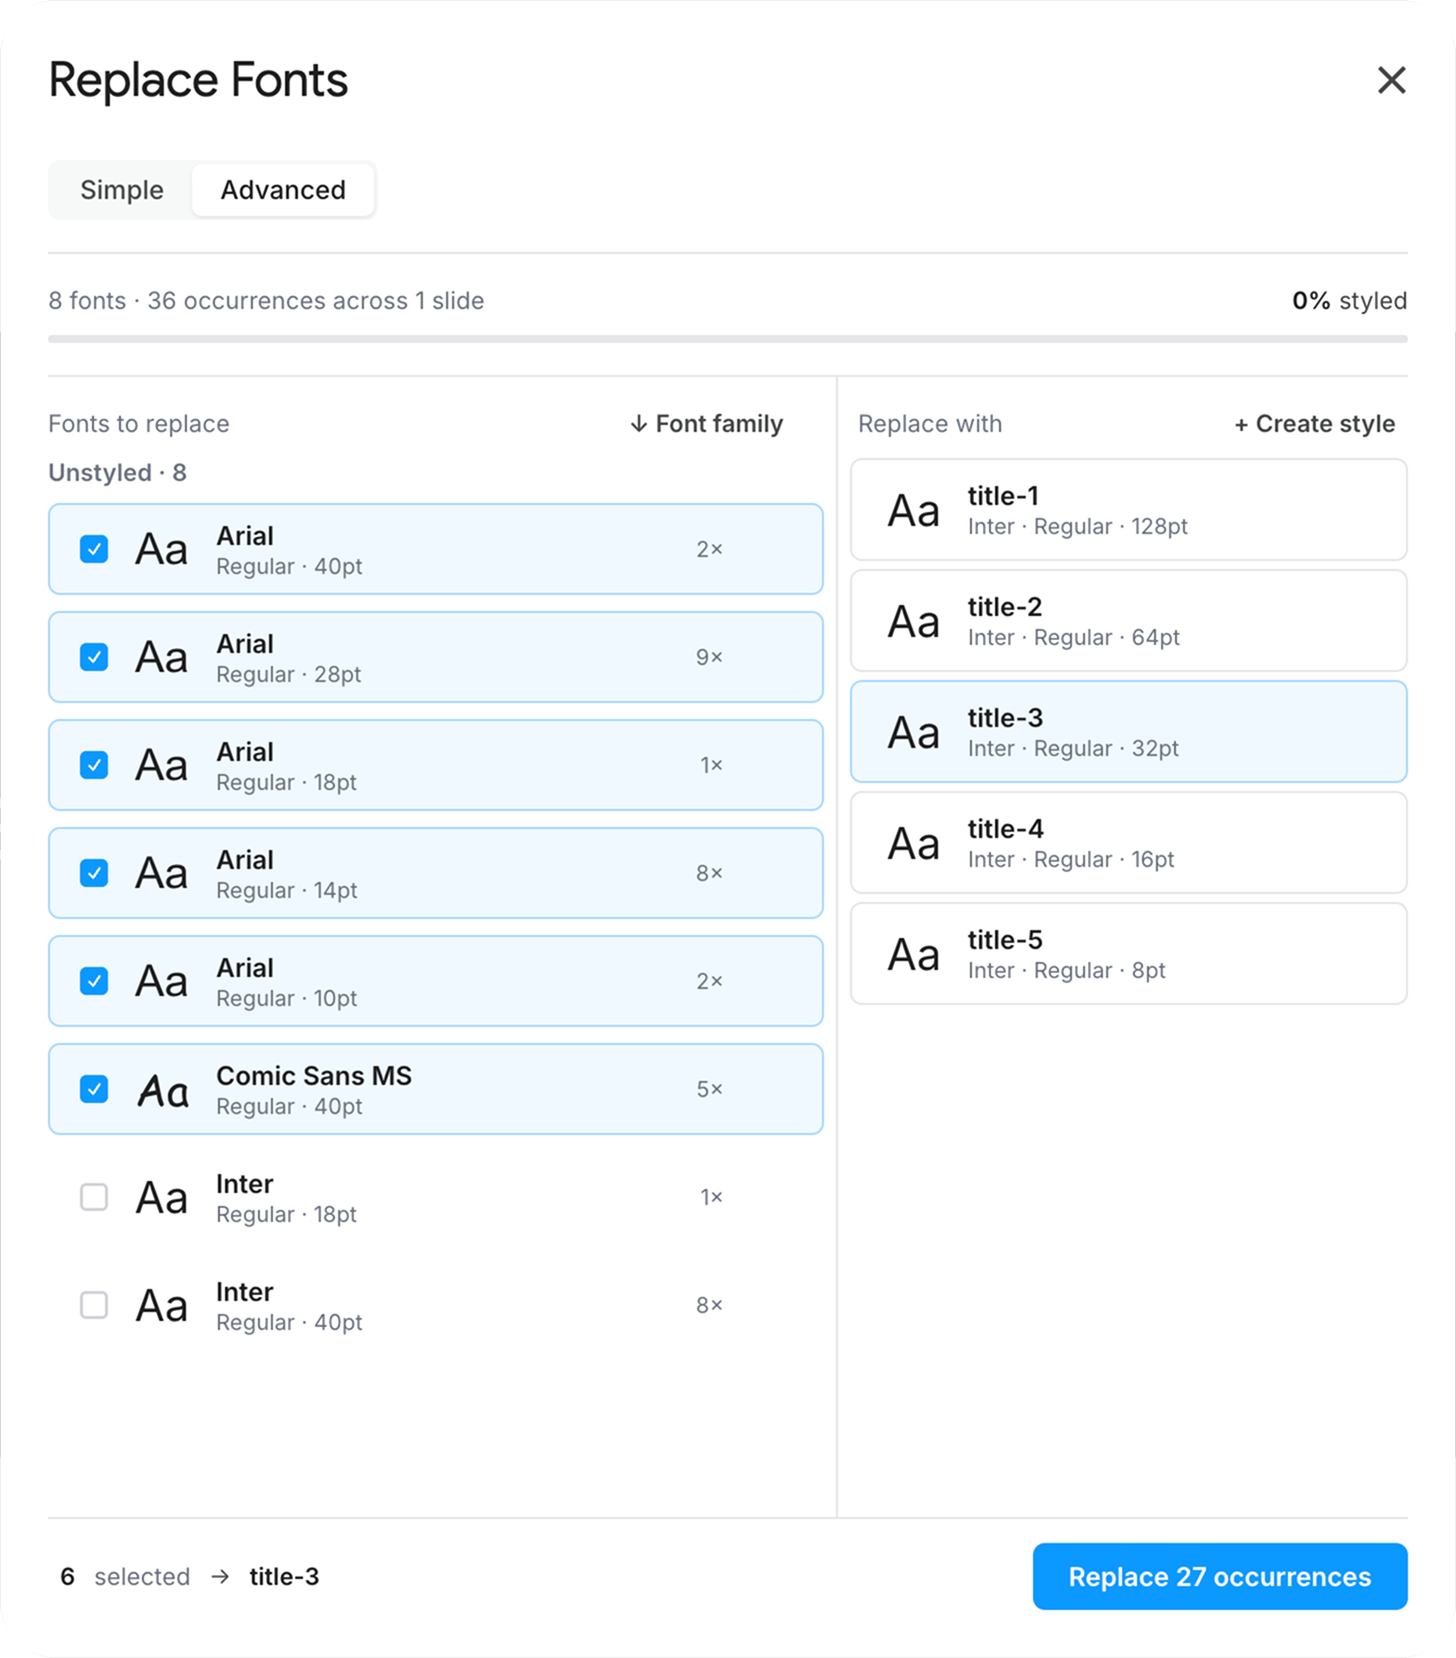Screen dimensions: 1456x1658
Task: Close the Replace Fonts dialog
Action: 1391,80
